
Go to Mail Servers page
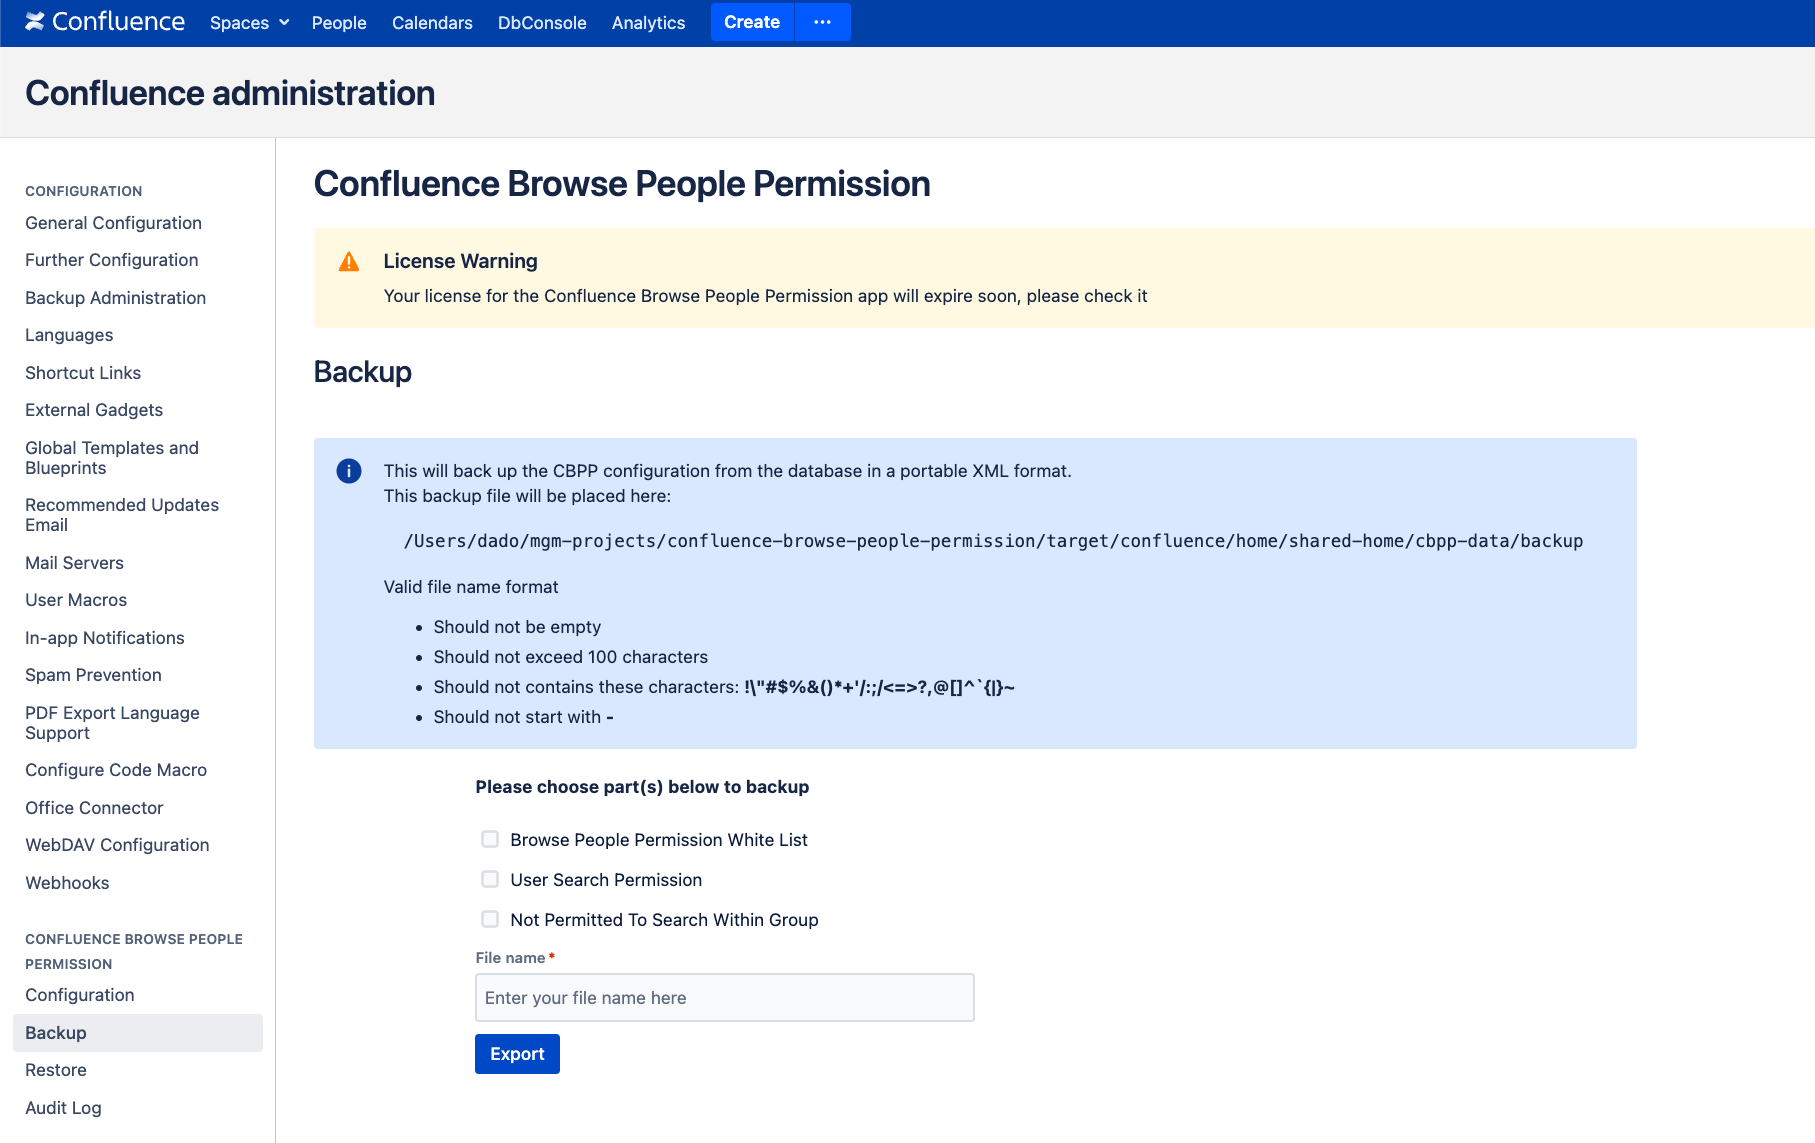pyautogui.click(x=74, y=563)
